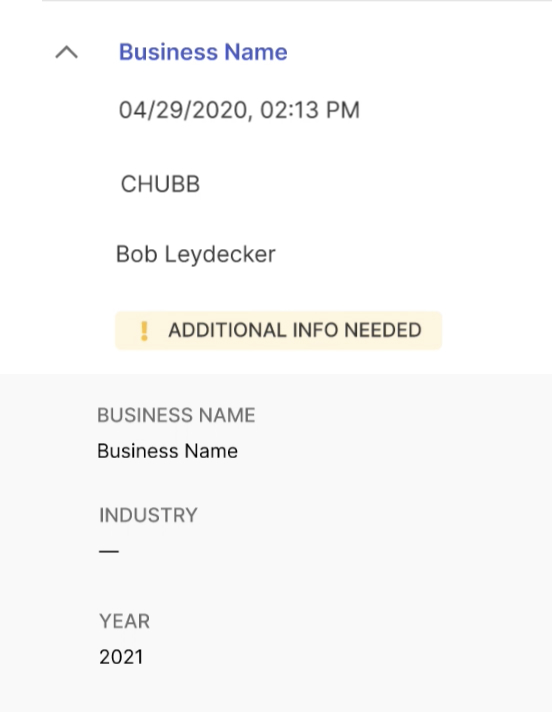Click the empty Industry dash value

109,551
